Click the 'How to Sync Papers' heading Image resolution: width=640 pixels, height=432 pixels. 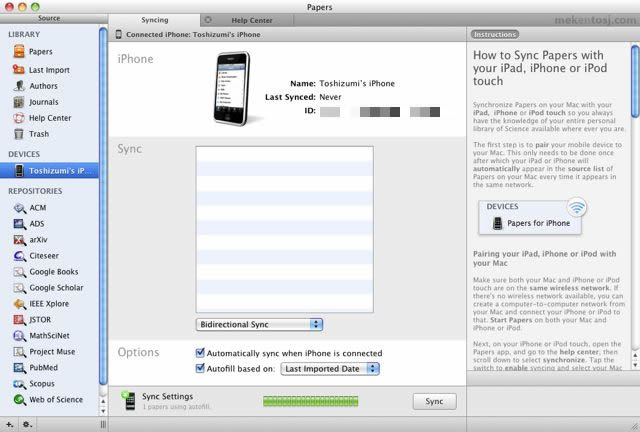pyautogui.click(x=540, y=68)
